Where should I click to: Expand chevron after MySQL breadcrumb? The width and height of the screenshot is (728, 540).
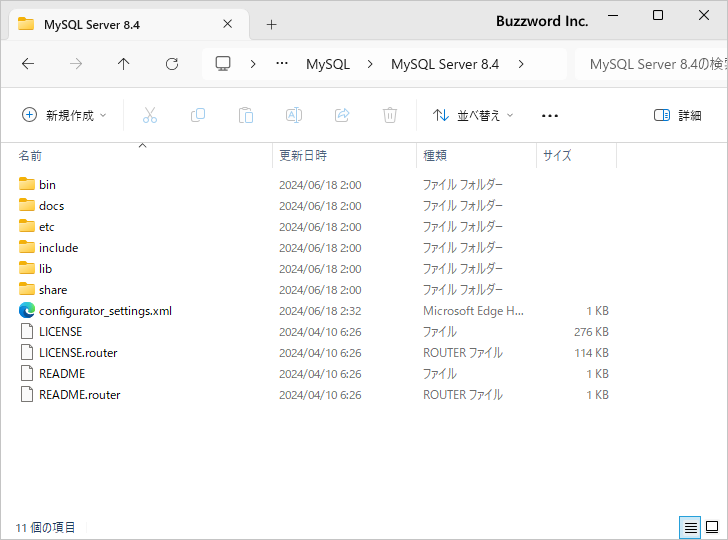(370, 64)
